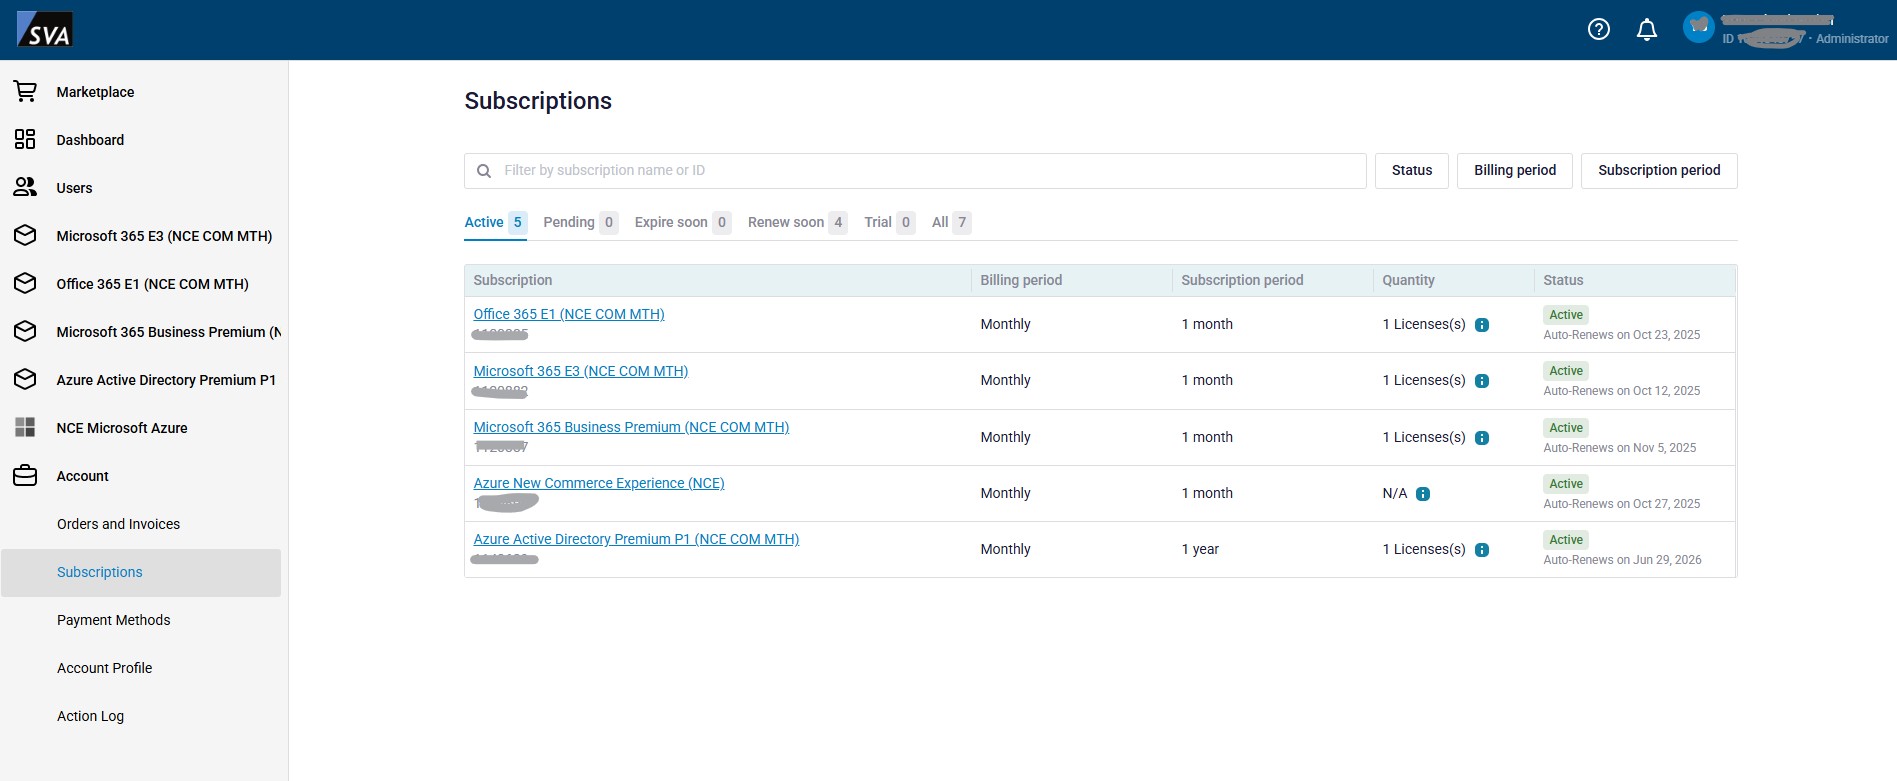Click info icon for Office 365 E1 licenses
The width and height of the screenshot is (1897, 781).
coord(1482,325)
